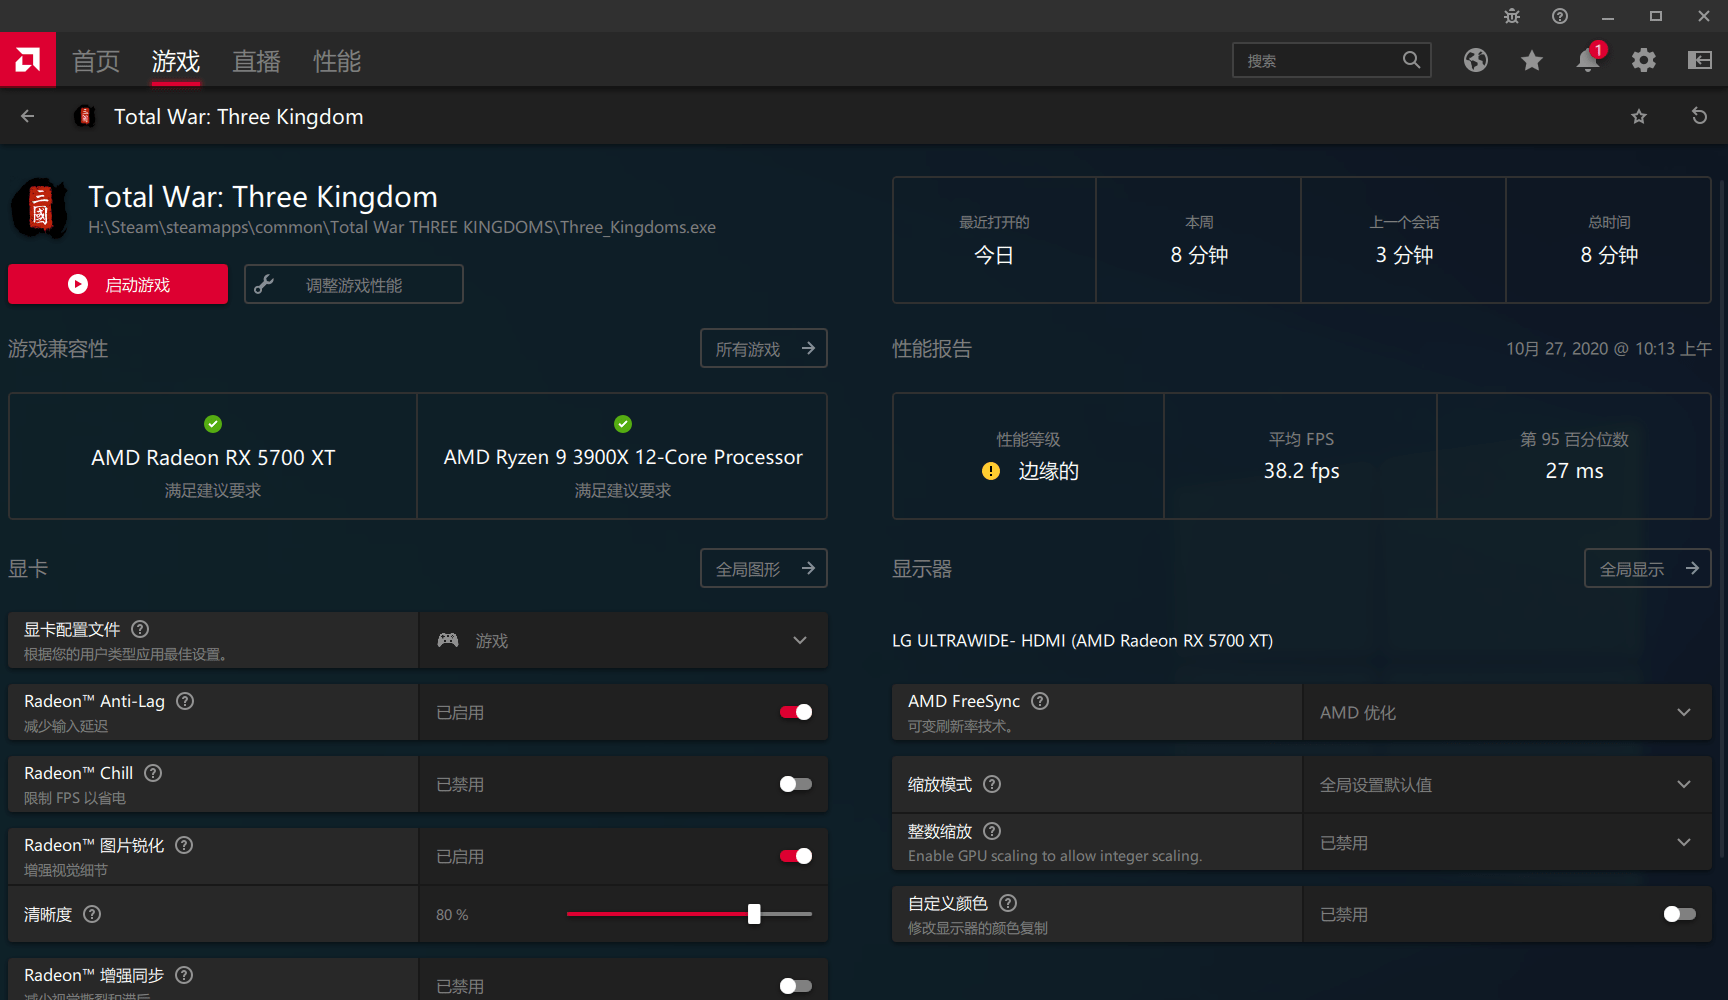Open settings gear icon
Image resolution: width=1728 pixels, height=1000 pixels.
point(1644,61)
